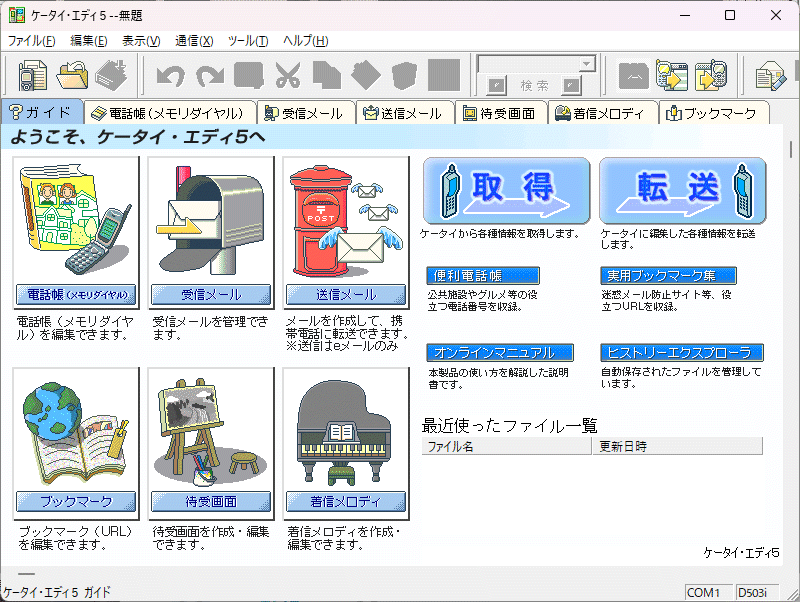
Task: Click the save toolbar icon
Action: [x=110, y=76]
